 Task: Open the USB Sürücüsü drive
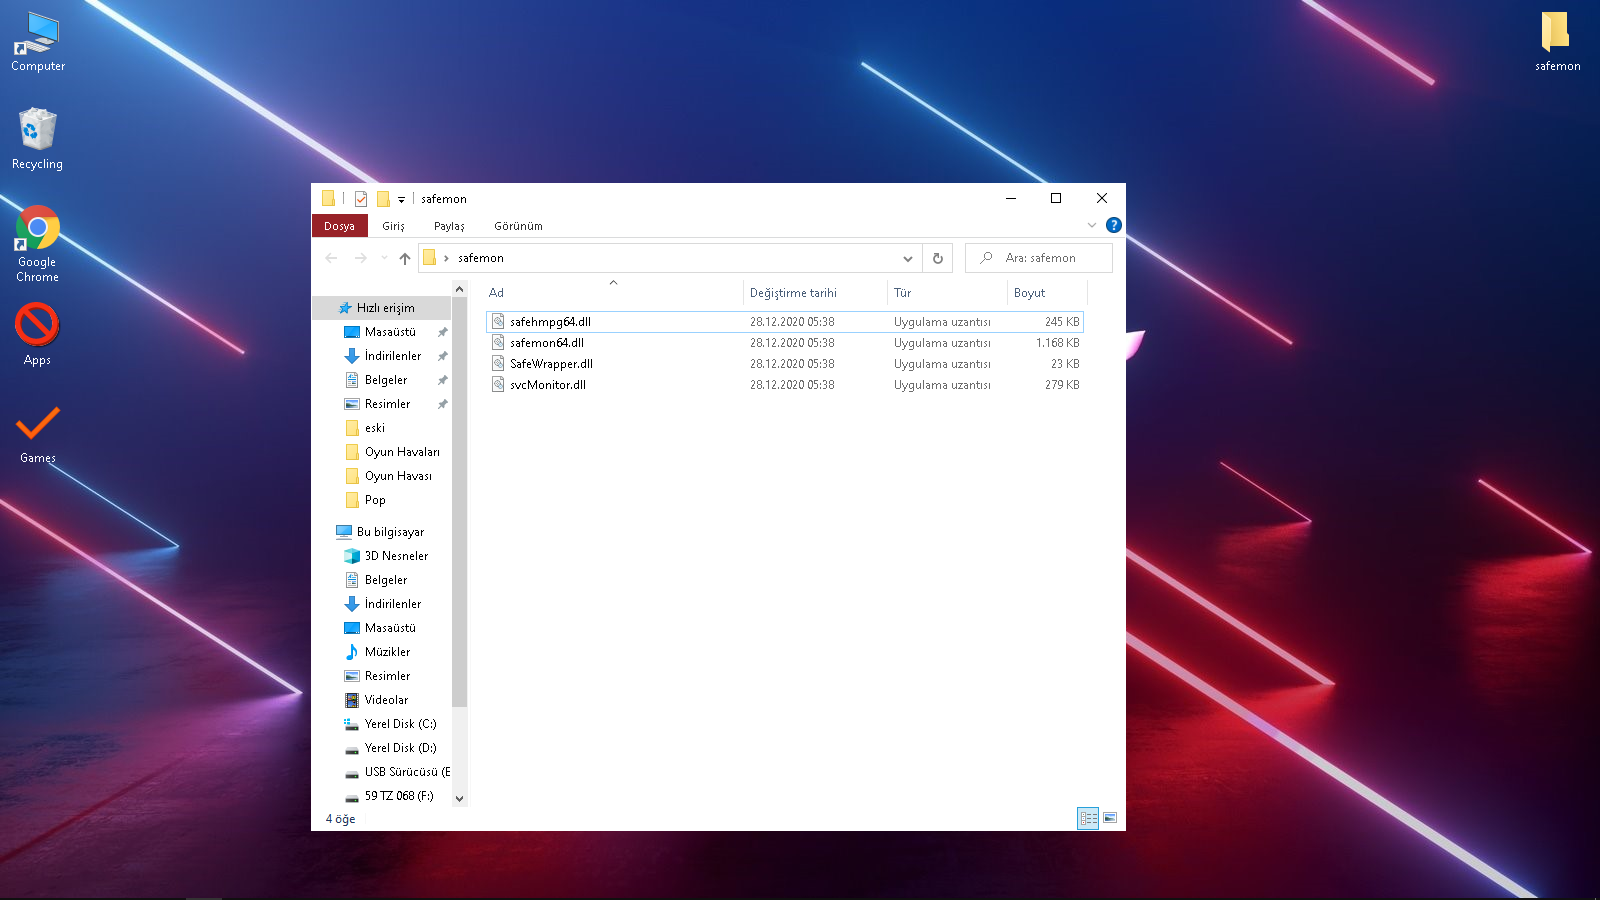coord(407,772)
